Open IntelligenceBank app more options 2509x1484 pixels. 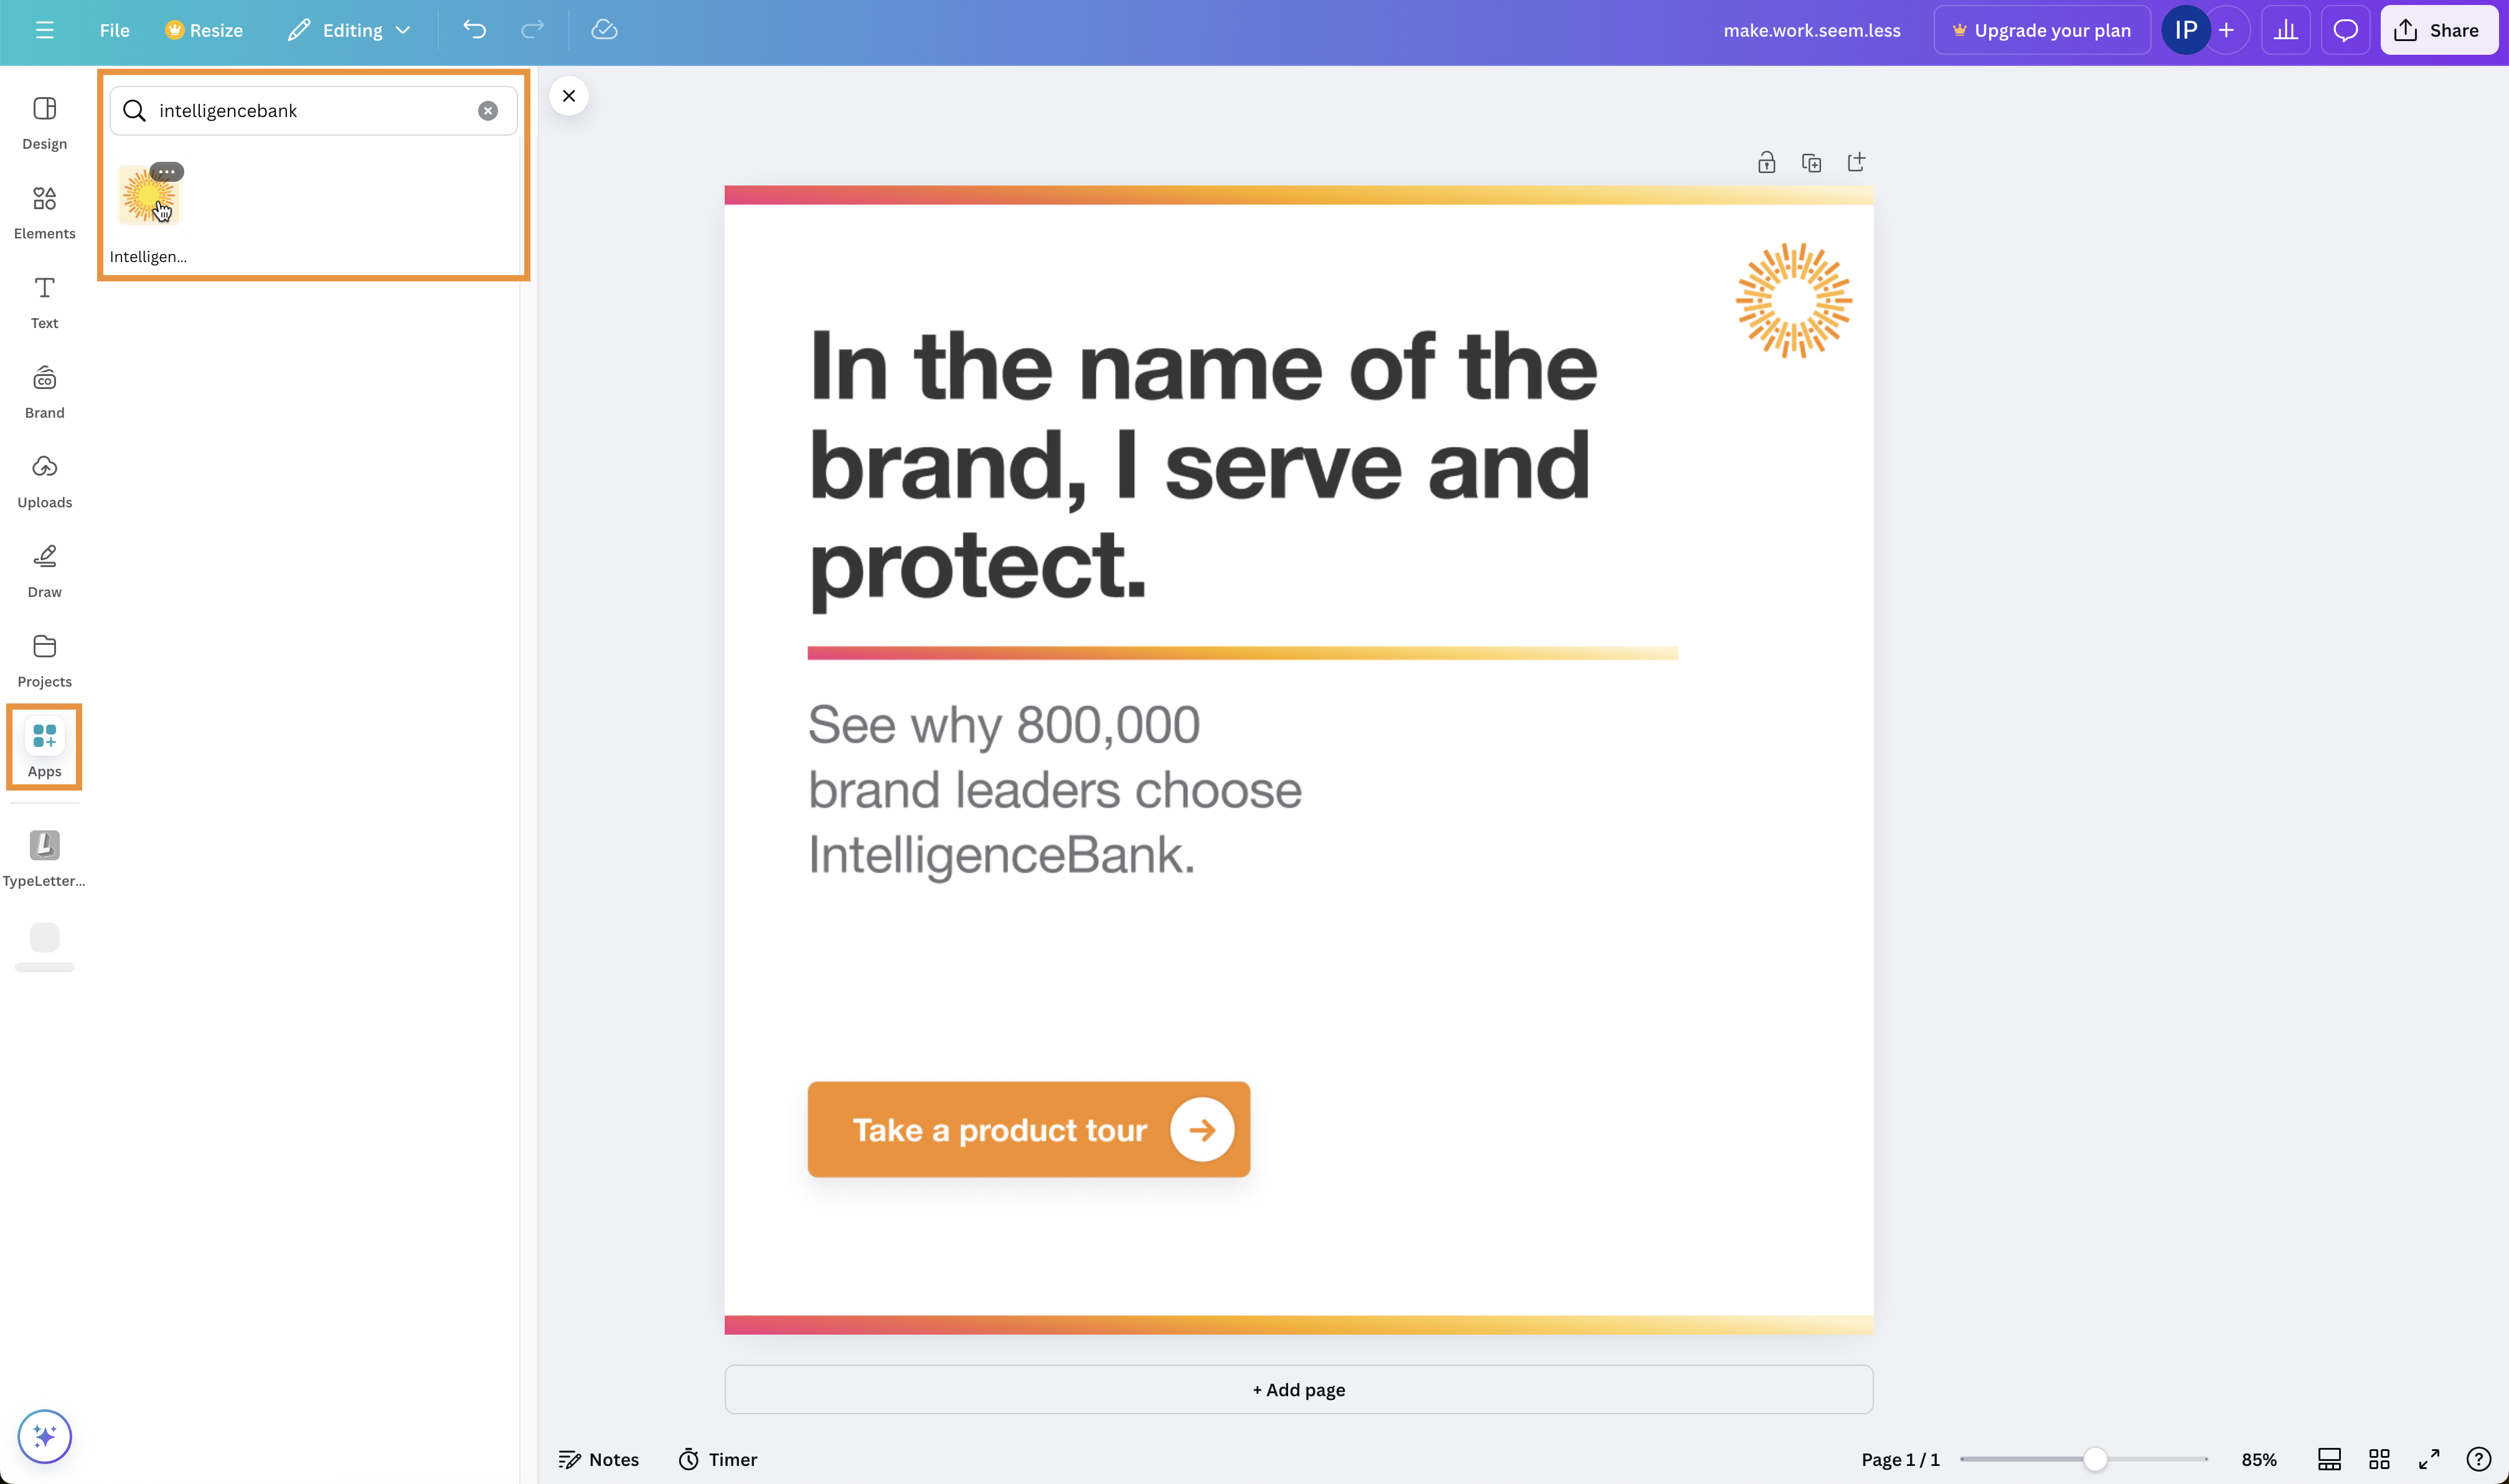pyautogui.click(x=167, y=172)
